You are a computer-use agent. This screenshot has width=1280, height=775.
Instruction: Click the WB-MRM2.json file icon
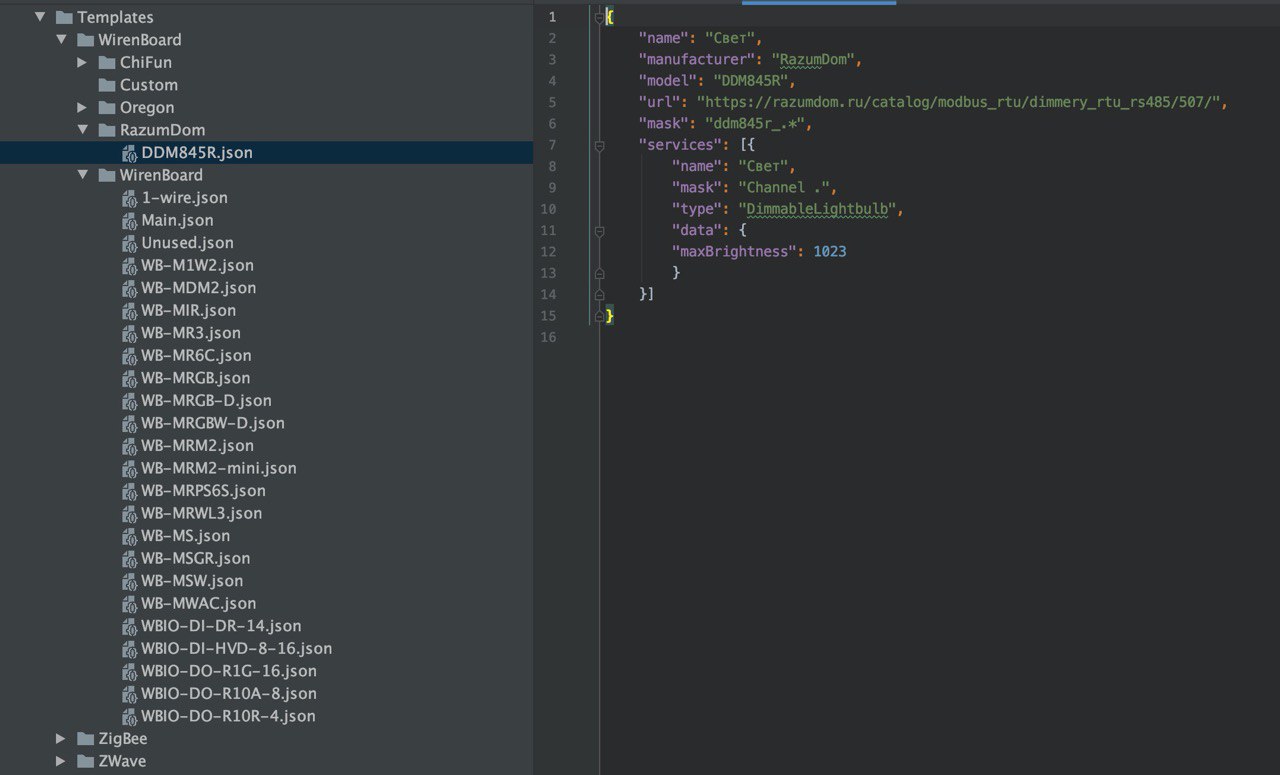129,445
